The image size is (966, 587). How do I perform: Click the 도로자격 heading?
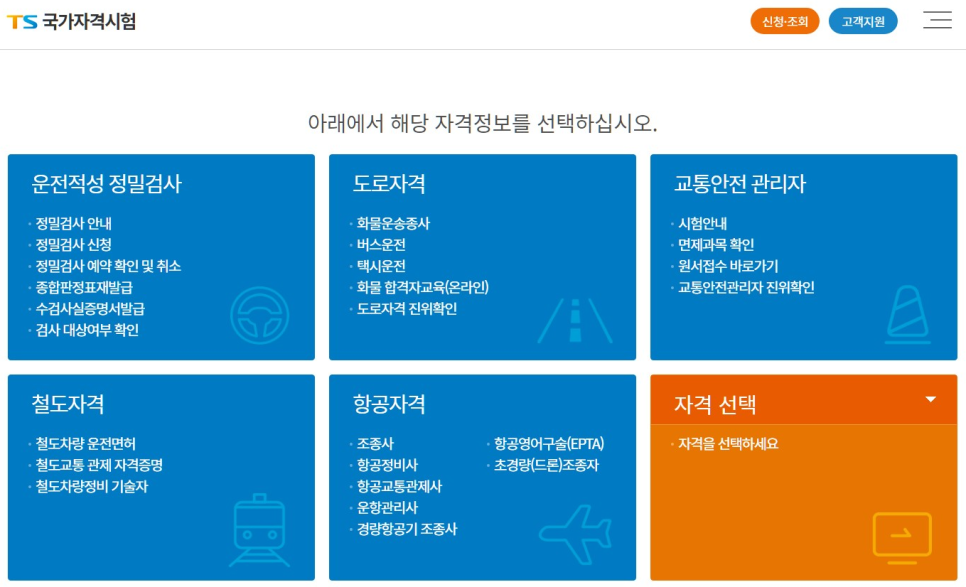coord(389,184)
